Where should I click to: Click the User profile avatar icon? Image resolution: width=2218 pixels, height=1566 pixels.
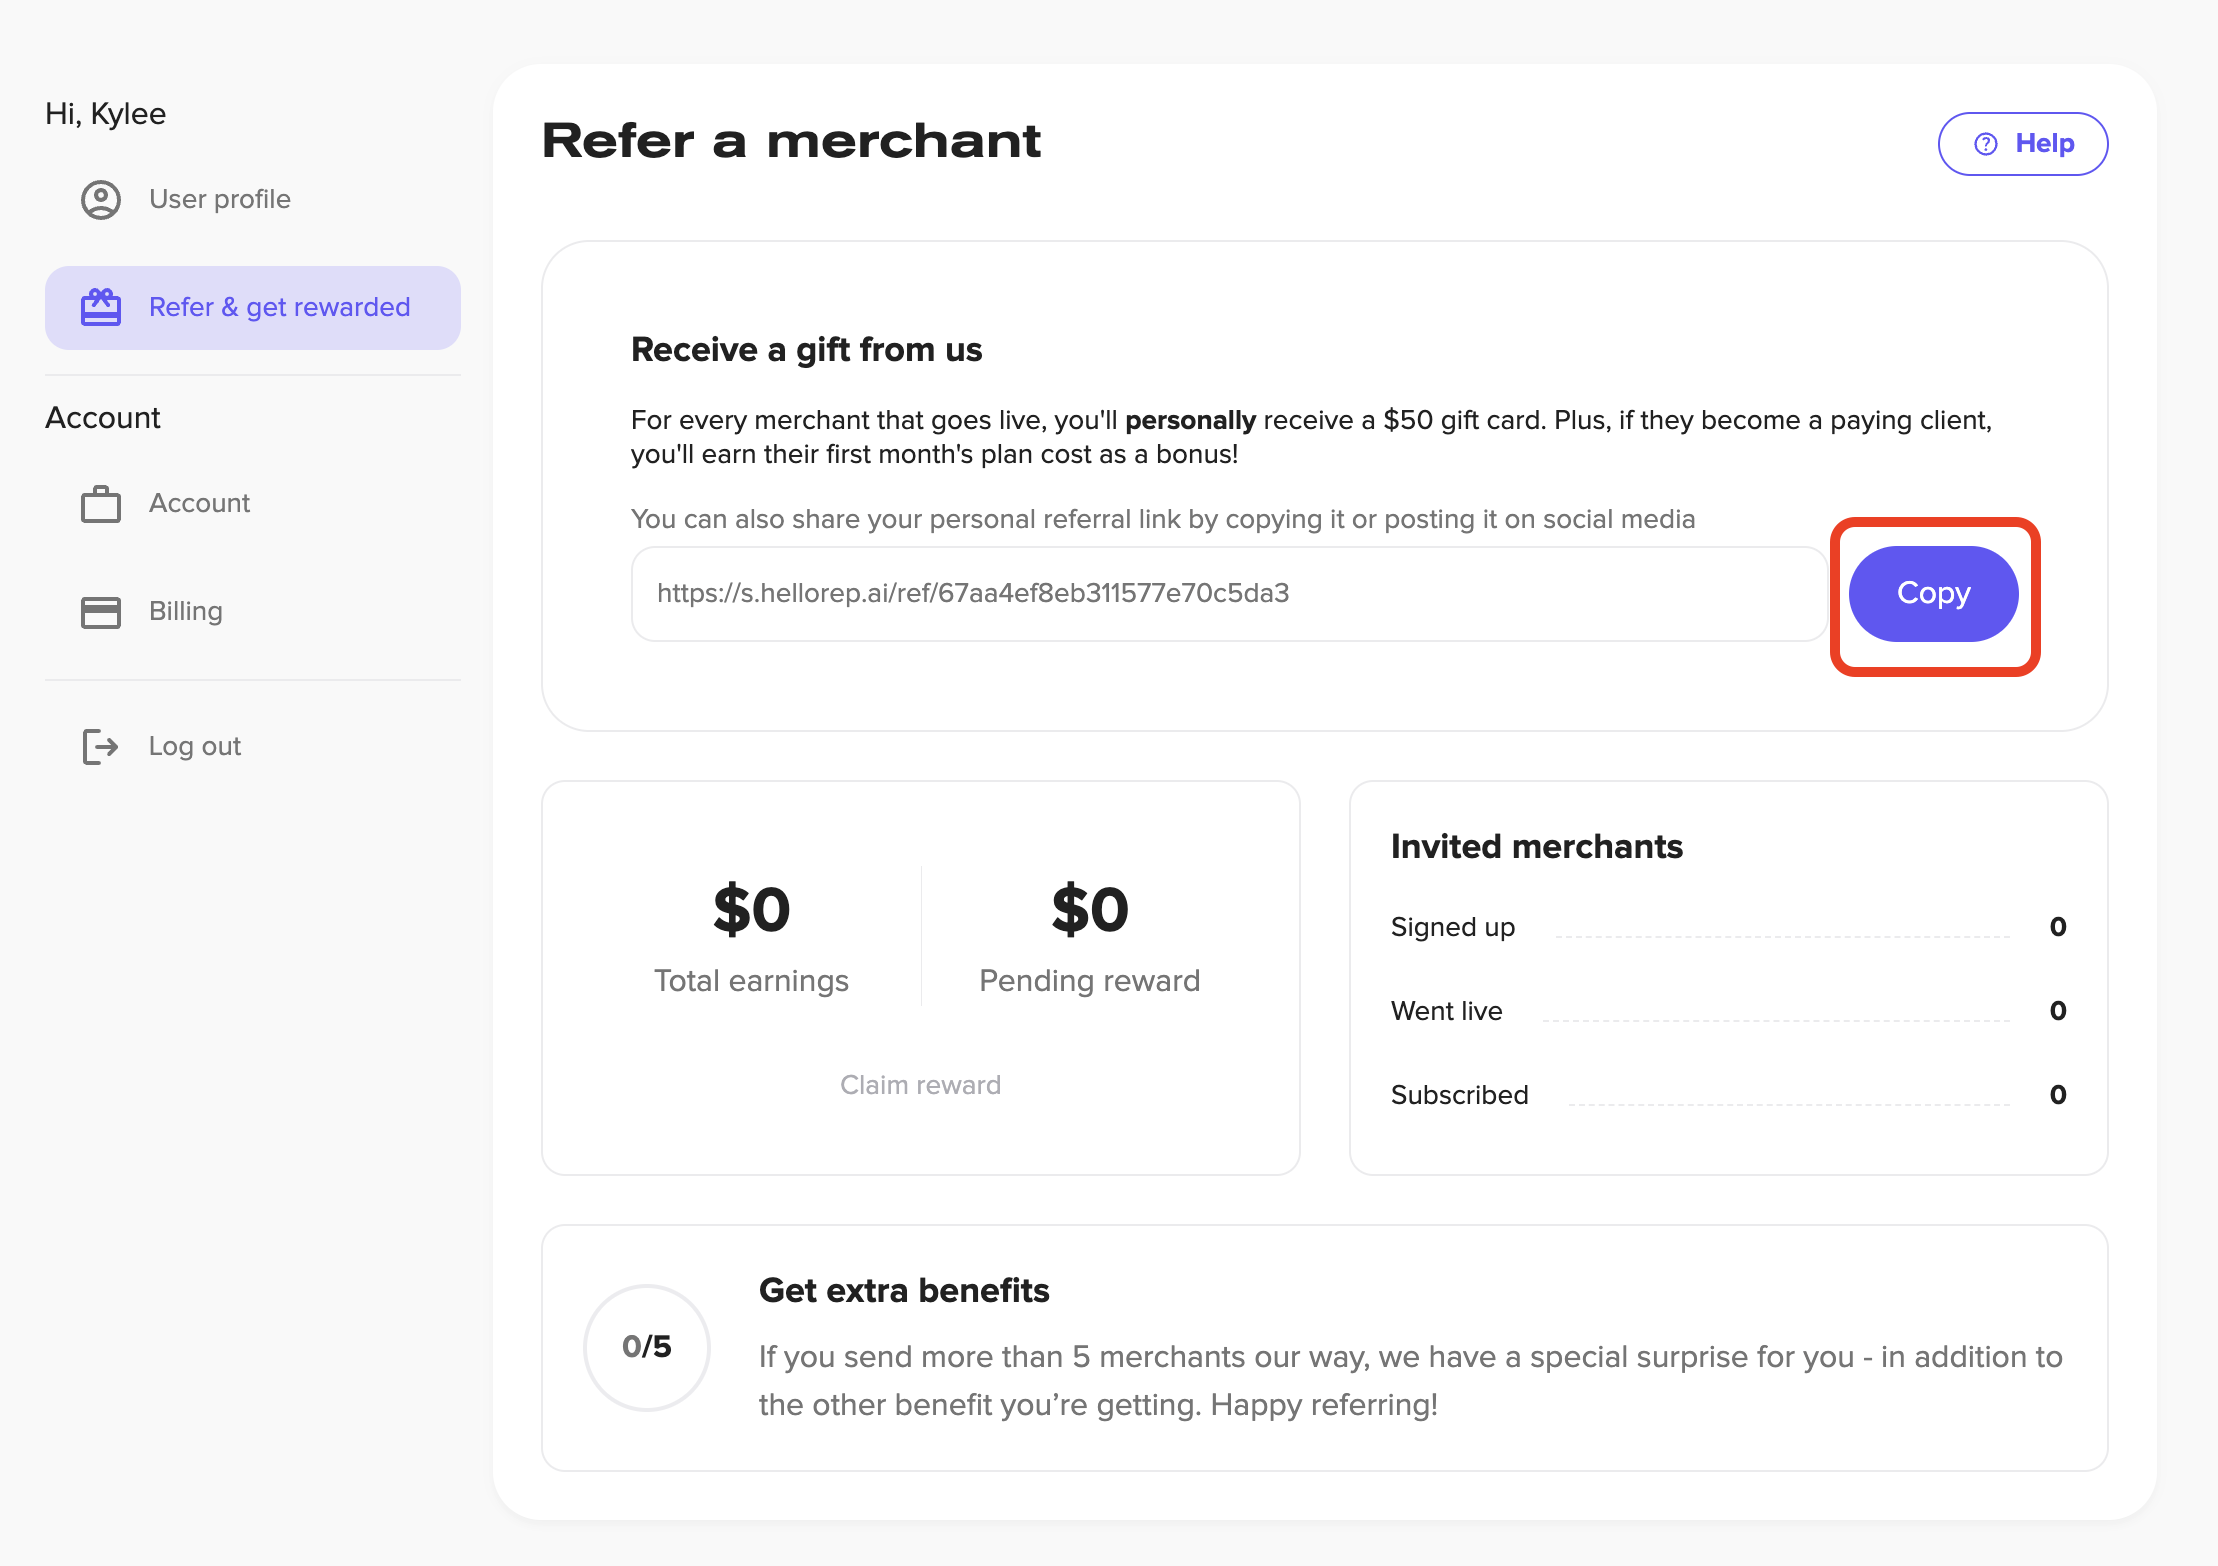pos(101,200)
